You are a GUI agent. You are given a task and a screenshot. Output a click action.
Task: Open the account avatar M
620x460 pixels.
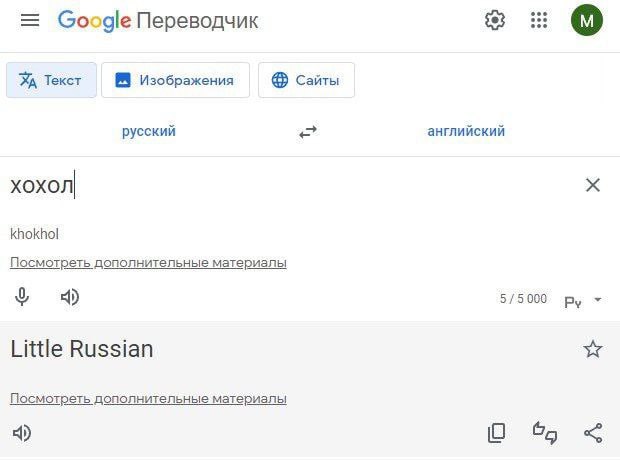tap(587, 20)
